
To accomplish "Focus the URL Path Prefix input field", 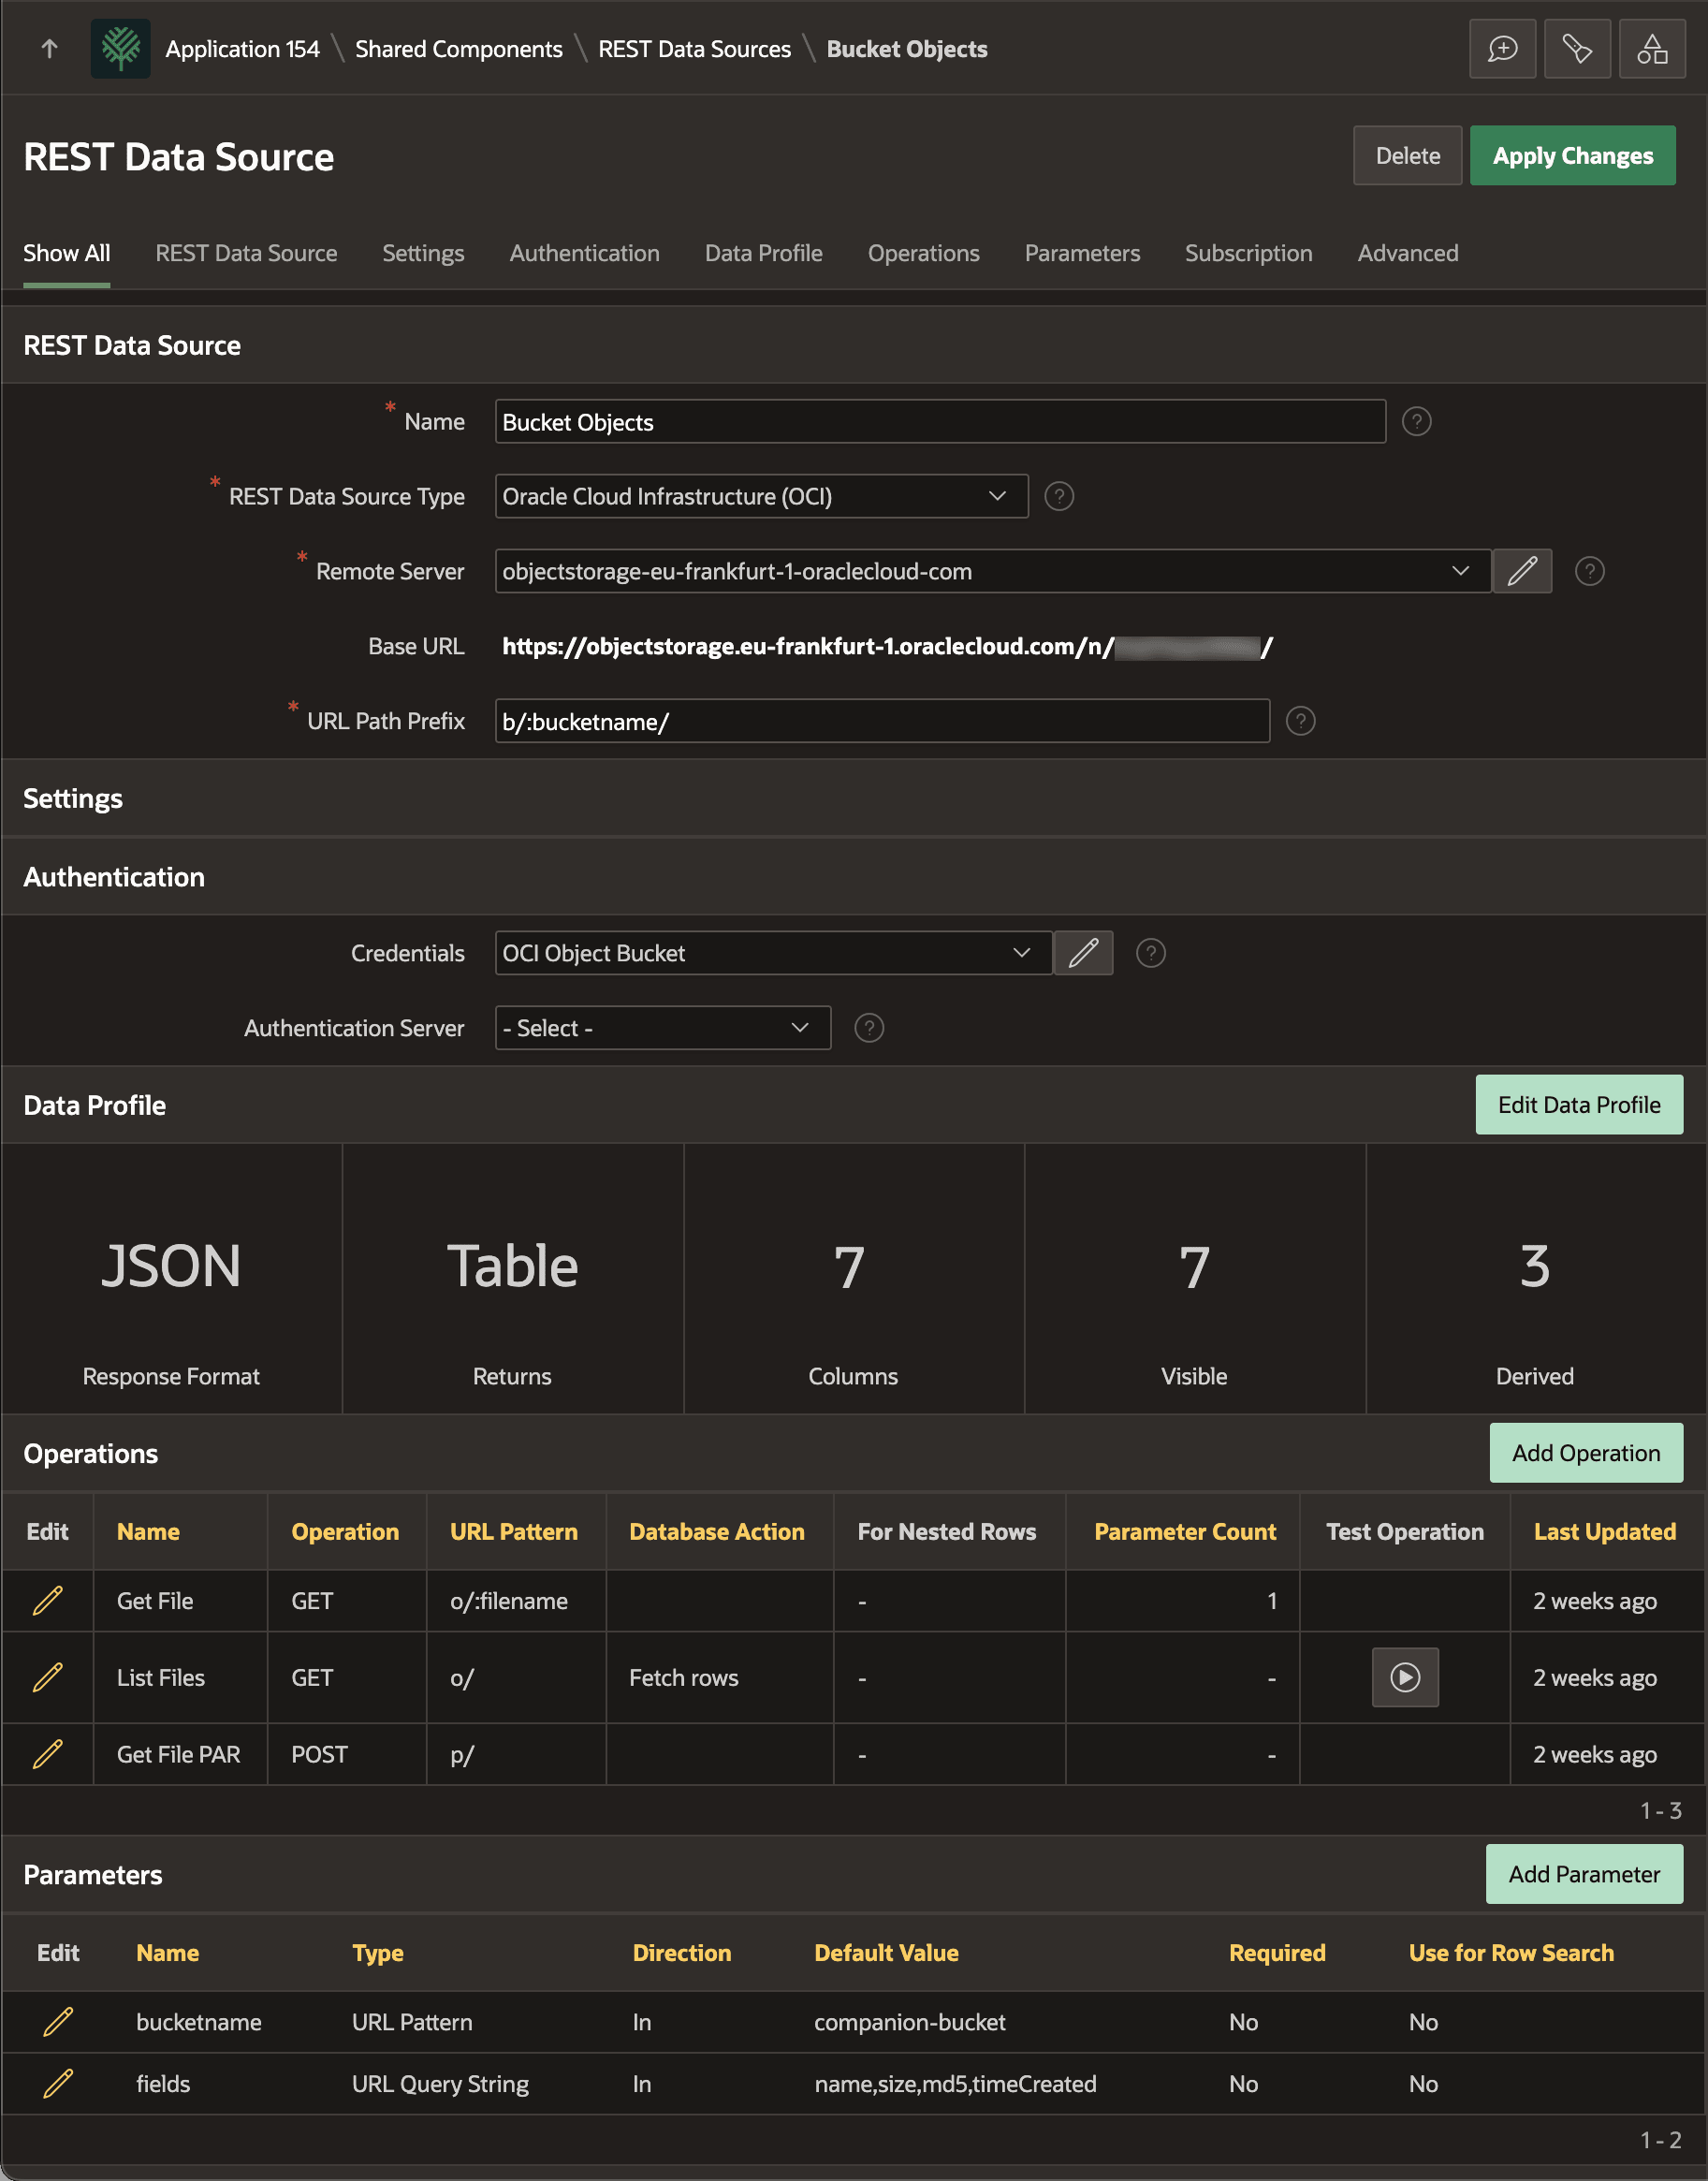I will (x=882, y=721).
